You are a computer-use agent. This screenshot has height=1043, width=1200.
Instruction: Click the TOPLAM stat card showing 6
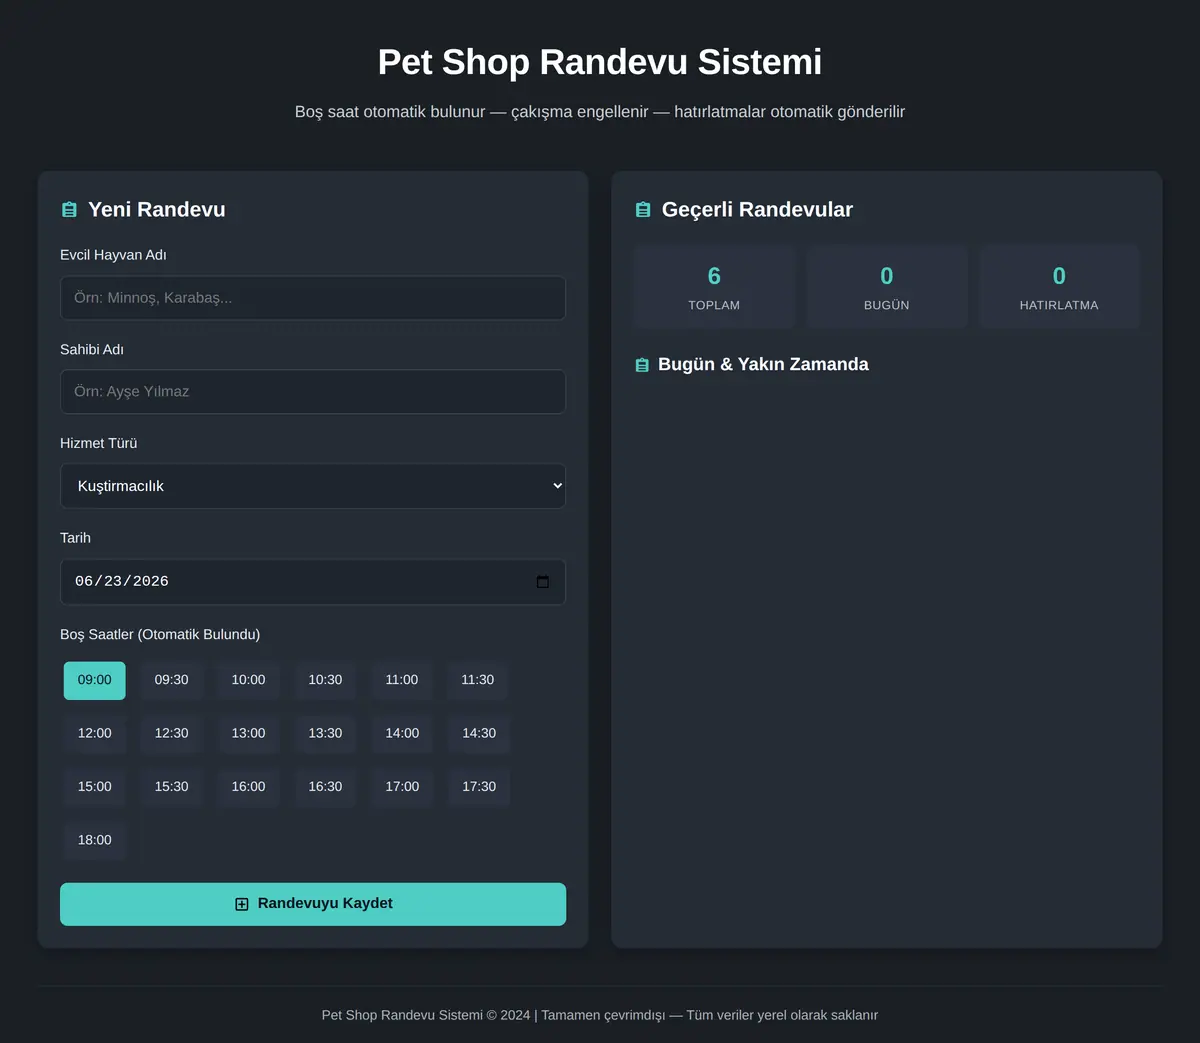tap(714, 287)
